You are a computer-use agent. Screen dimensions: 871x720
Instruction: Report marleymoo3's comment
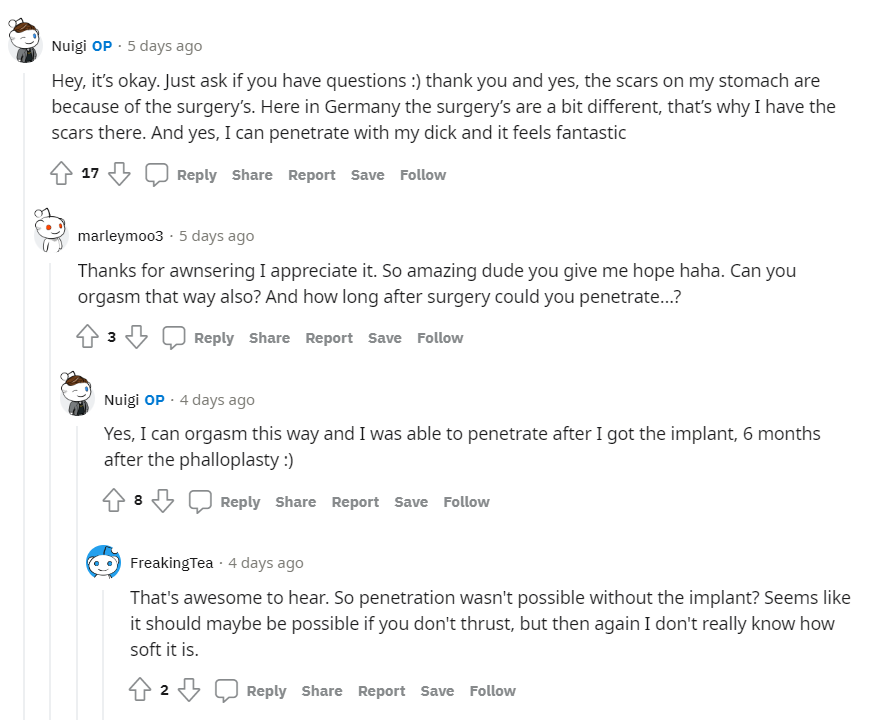coord(329,338)
